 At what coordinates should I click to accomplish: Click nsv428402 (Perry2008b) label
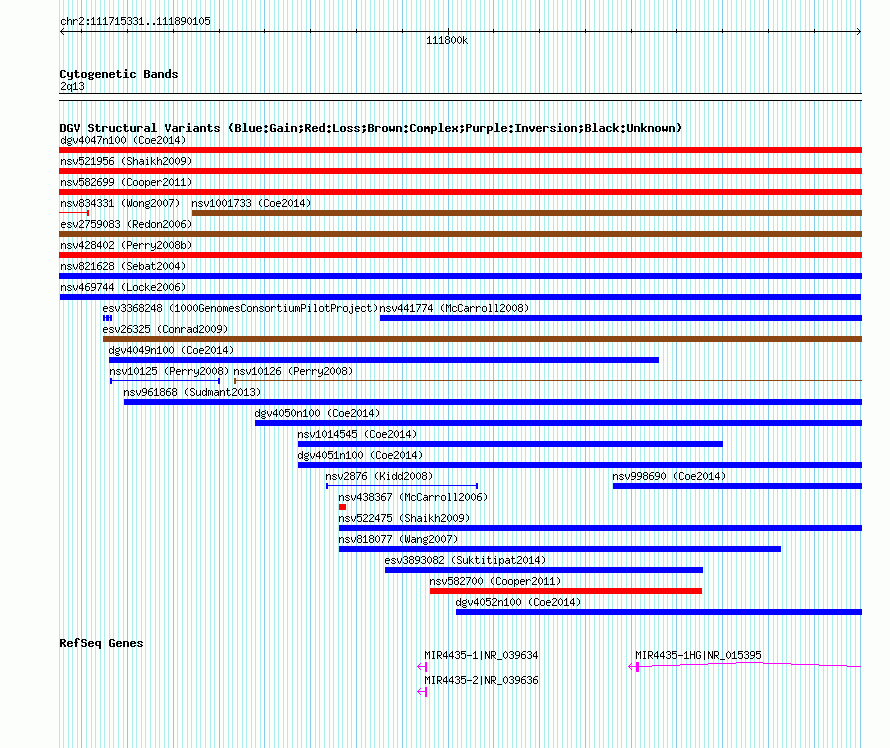pyautogui.click(x=126, y=245)
